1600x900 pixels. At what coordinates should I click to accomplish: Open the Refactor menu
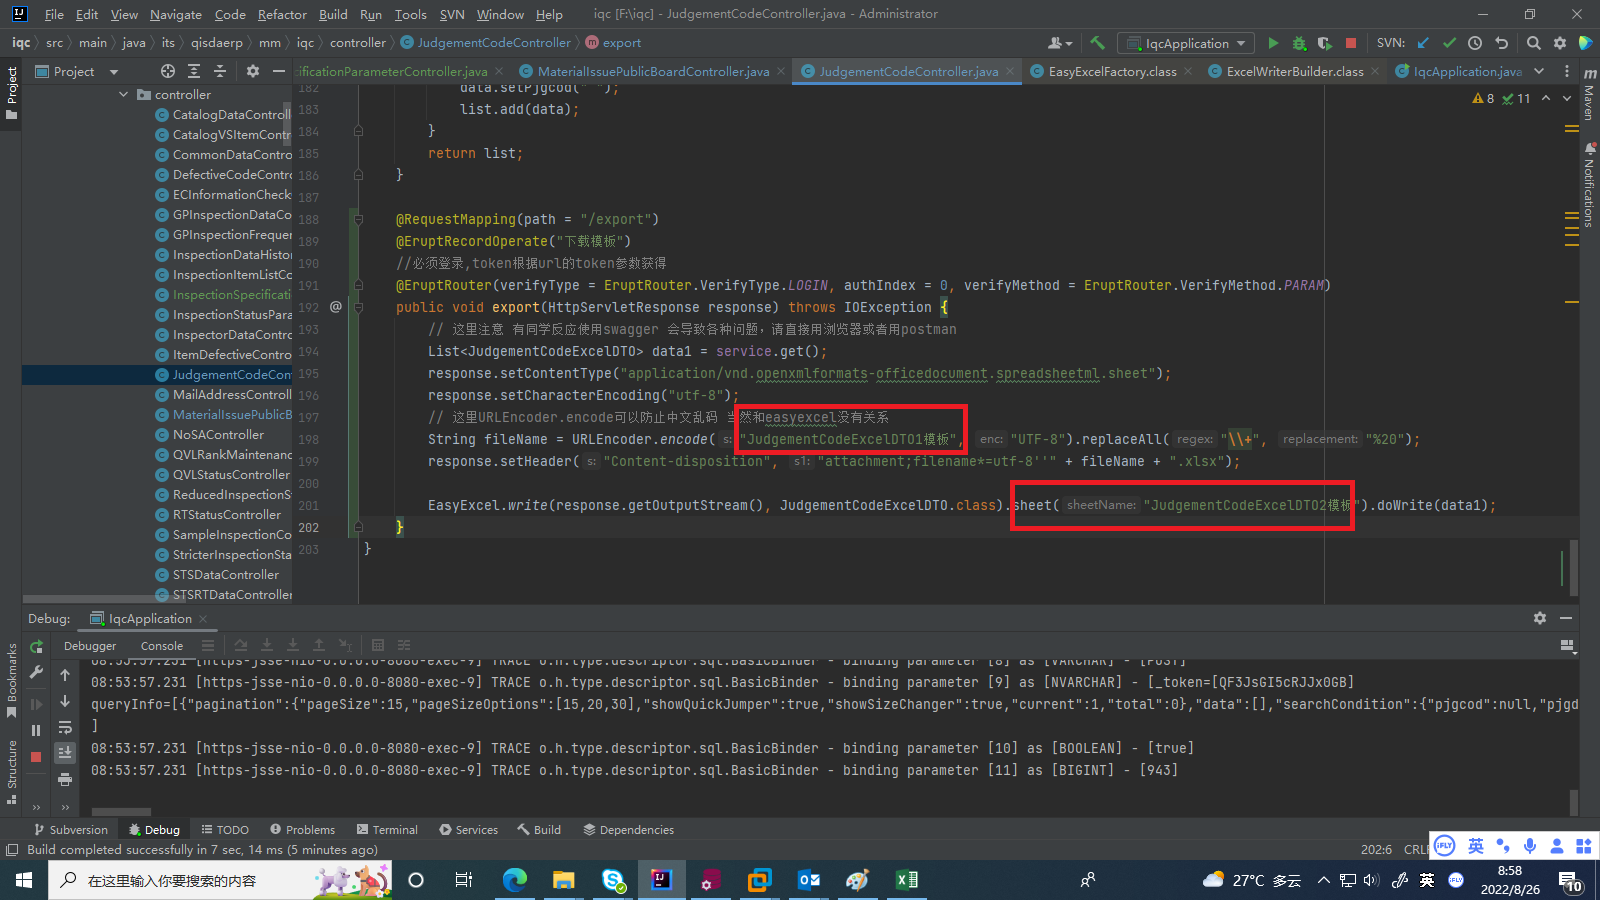(282, 14)
